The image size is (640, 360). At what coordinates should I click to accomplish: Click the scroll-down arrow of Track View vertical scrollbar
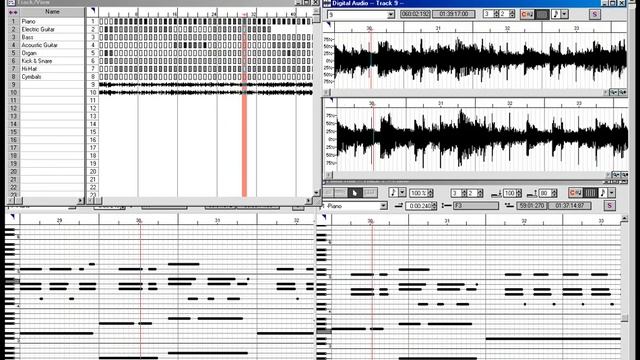click(x=316, y=192)
